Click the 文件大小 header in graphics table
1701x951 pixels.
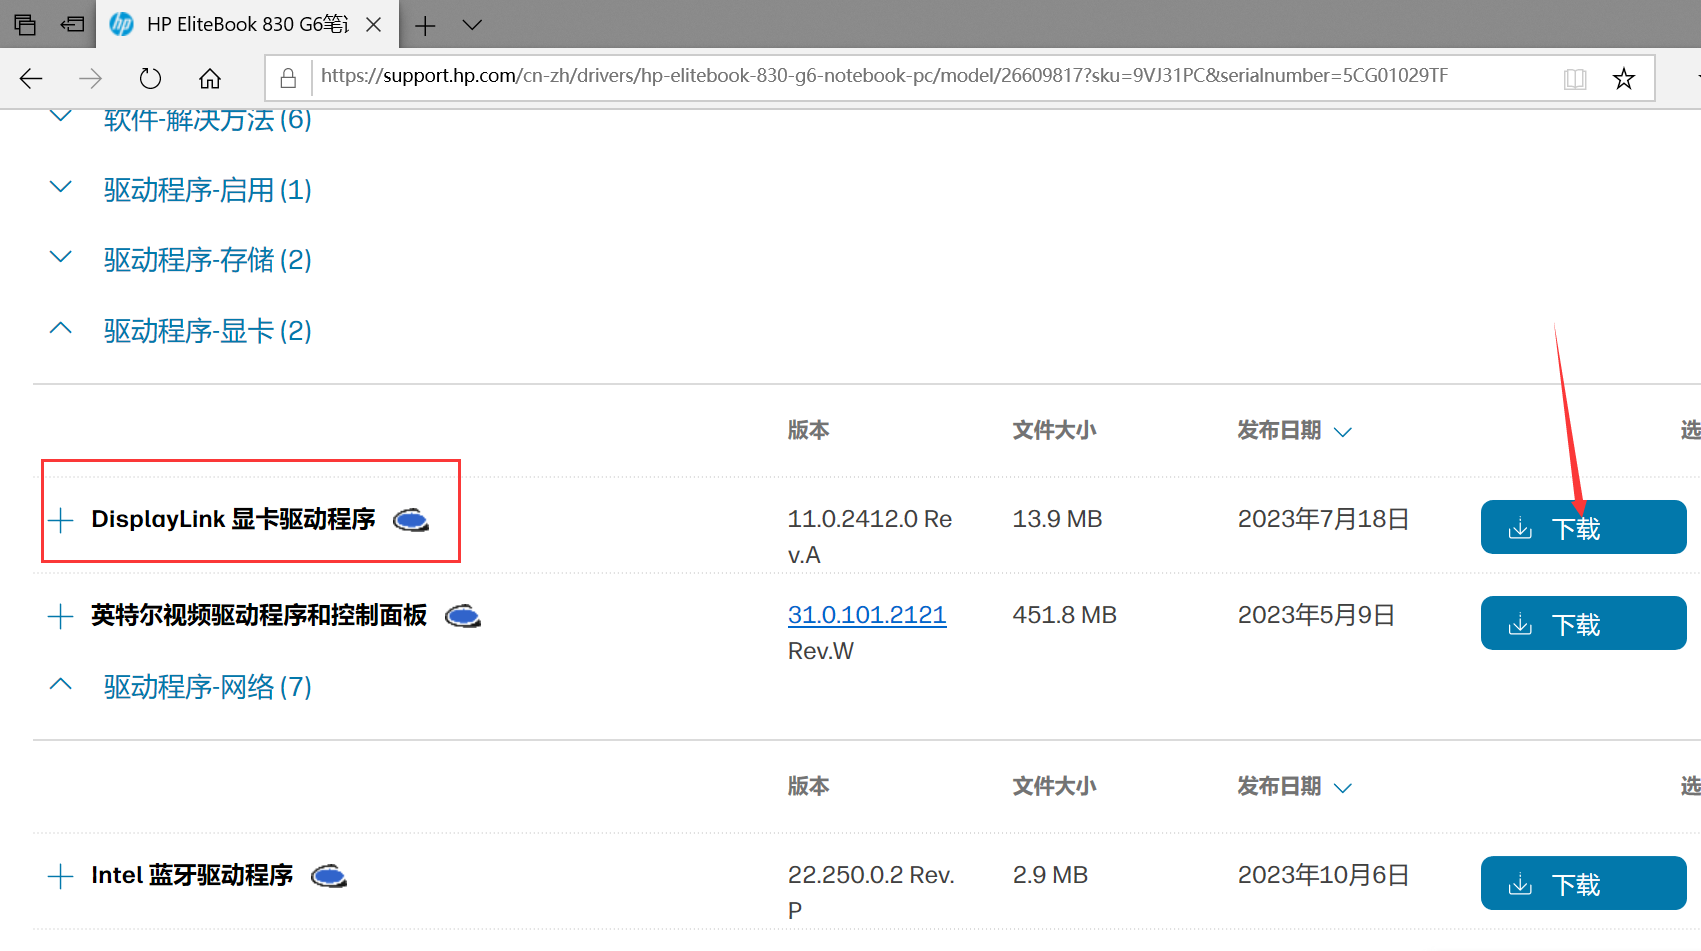[1054, 430]
